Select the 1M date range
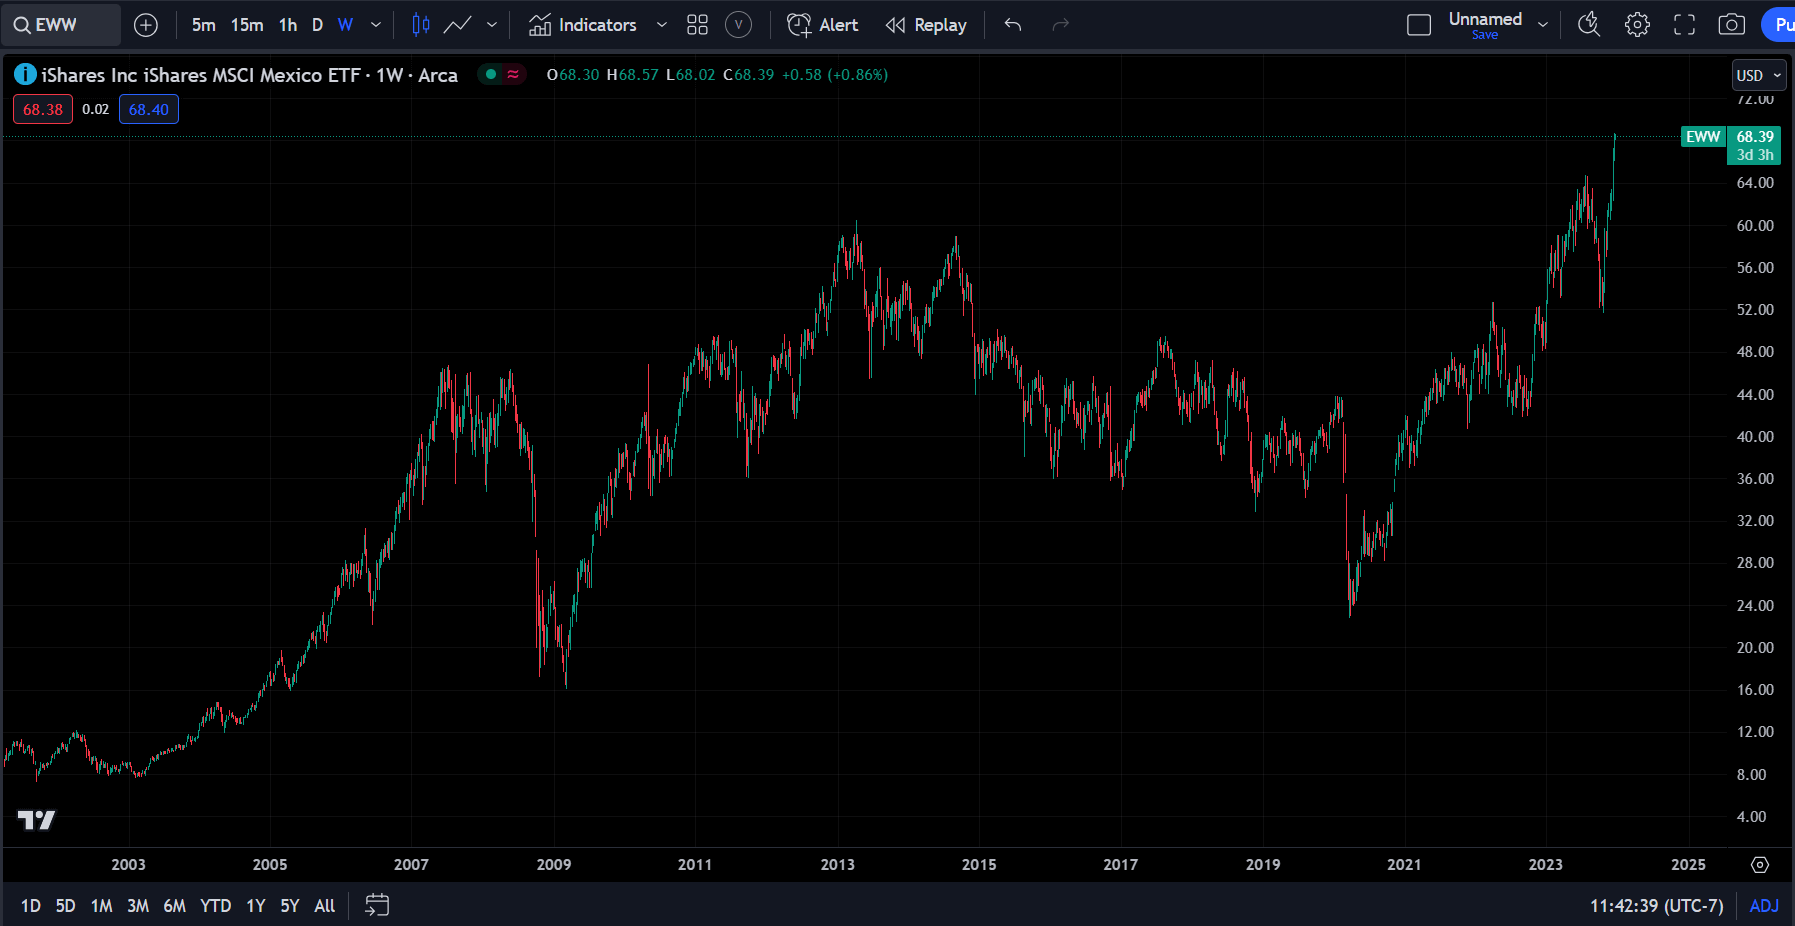 (101, 906)
